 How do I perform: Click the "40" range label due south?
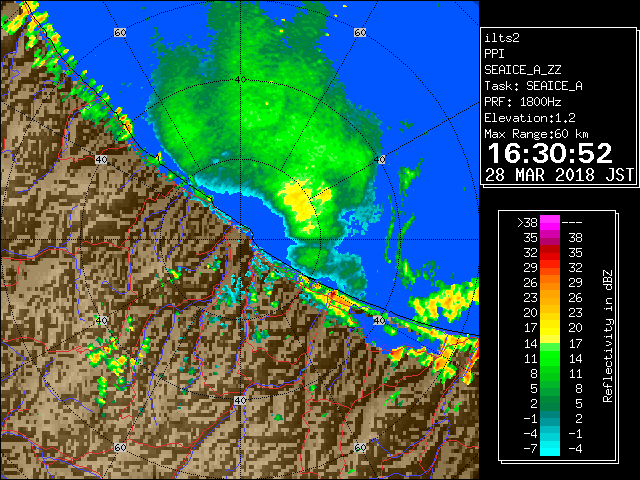[x=240, y=400]
